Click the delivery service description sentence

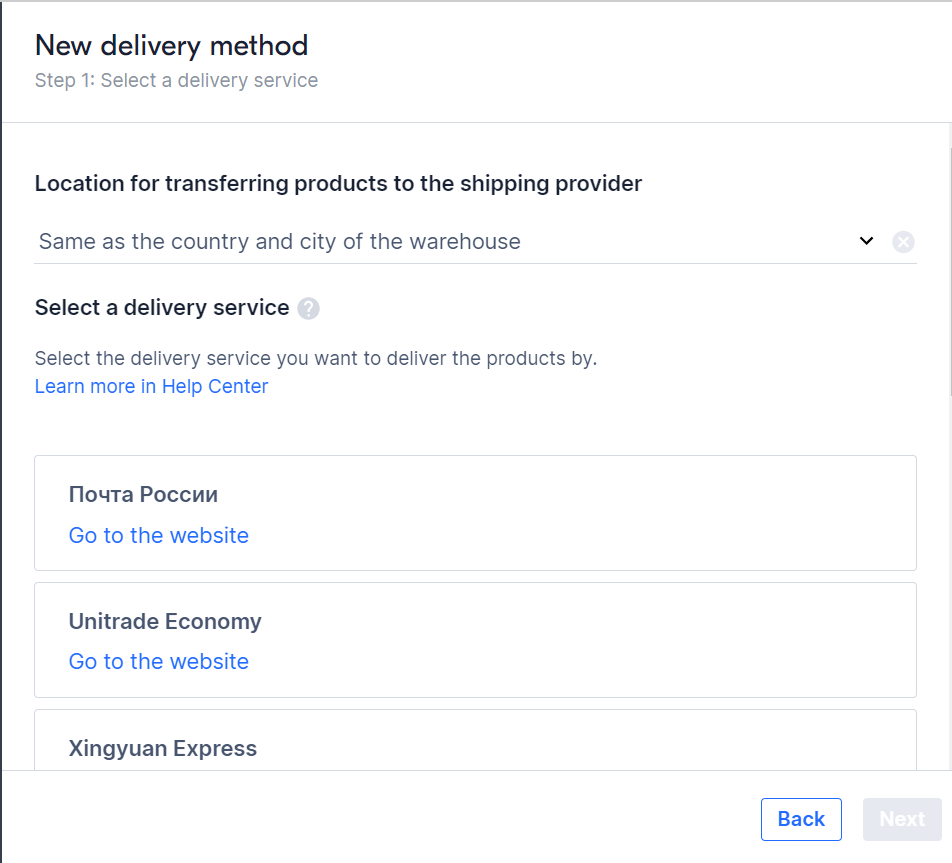tap(316, 358)
